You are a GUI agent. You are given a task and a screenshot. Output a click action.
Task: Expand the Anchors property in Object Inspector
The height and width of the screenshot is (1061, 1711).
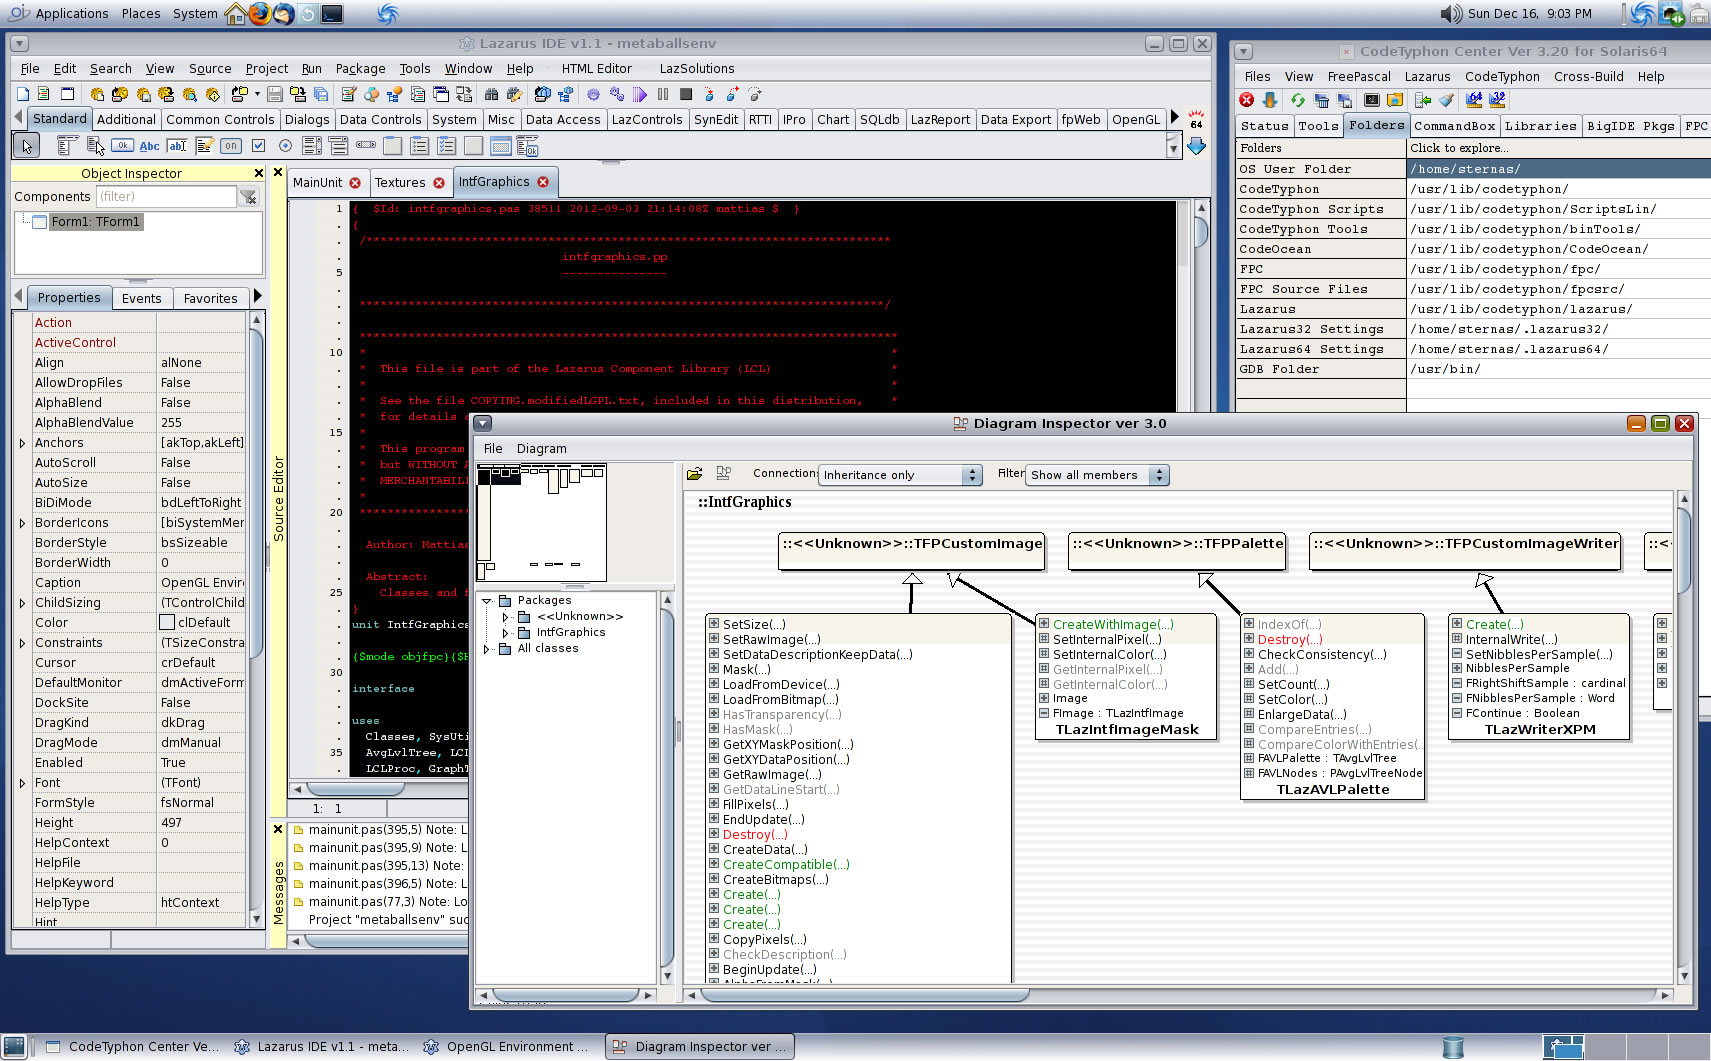click(22, 443)
